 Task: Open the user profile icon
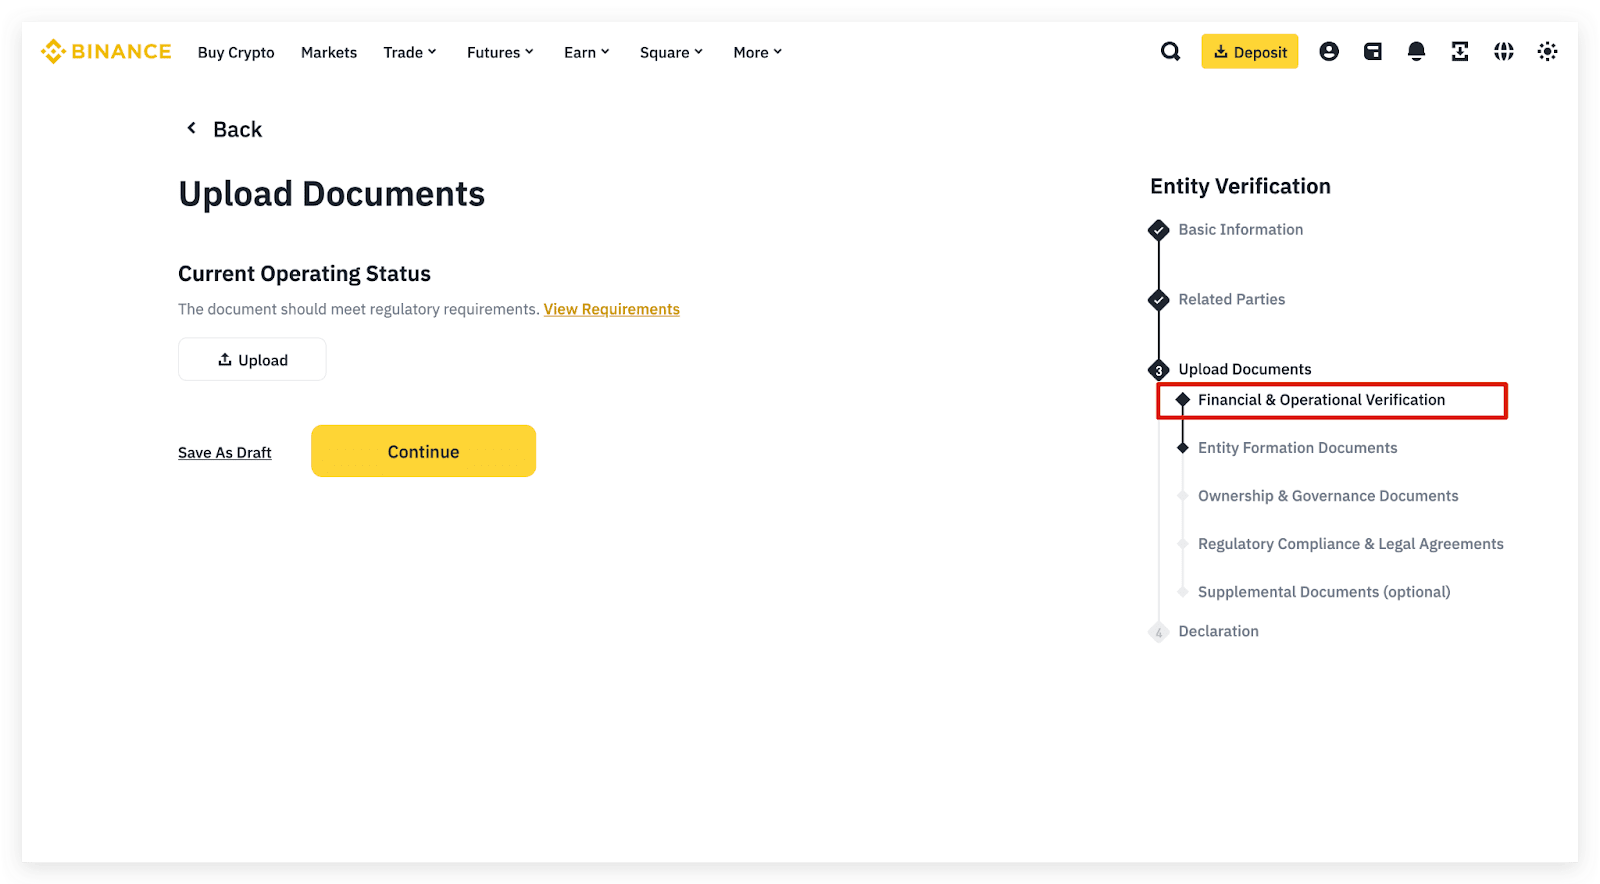click(x=1328, y=52)
